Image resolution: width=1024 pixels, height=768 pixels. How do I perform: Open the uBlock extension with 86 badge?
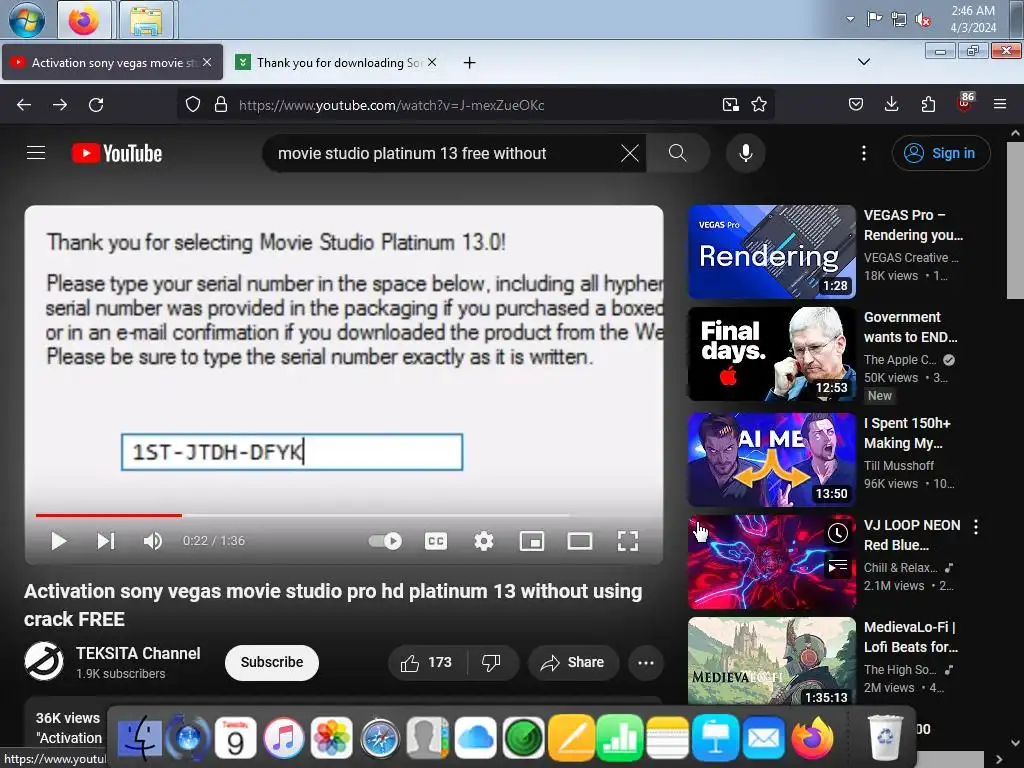[965, 103]
